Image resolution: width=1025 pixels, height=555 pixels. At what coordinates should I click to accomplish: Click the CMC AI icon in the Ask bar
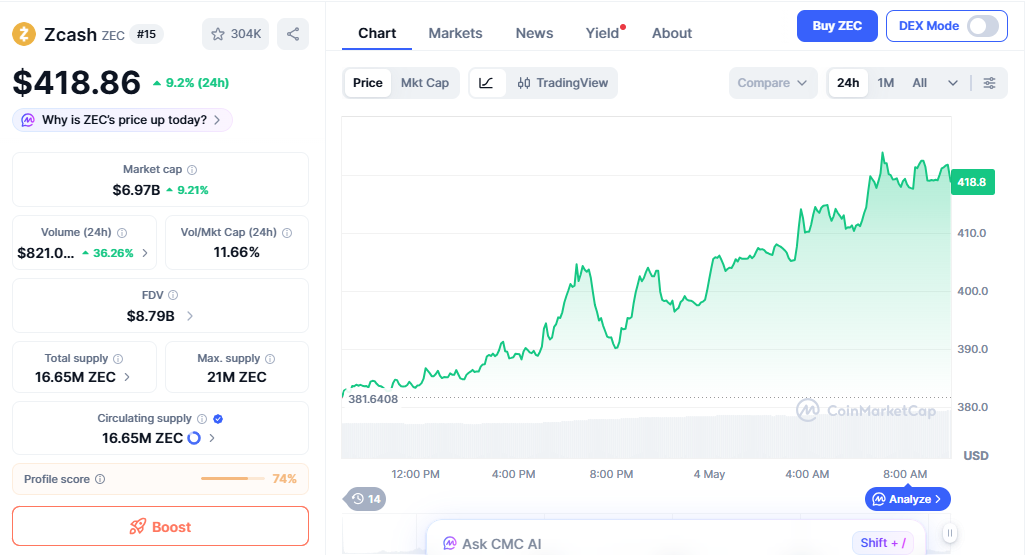coord(450,544)
